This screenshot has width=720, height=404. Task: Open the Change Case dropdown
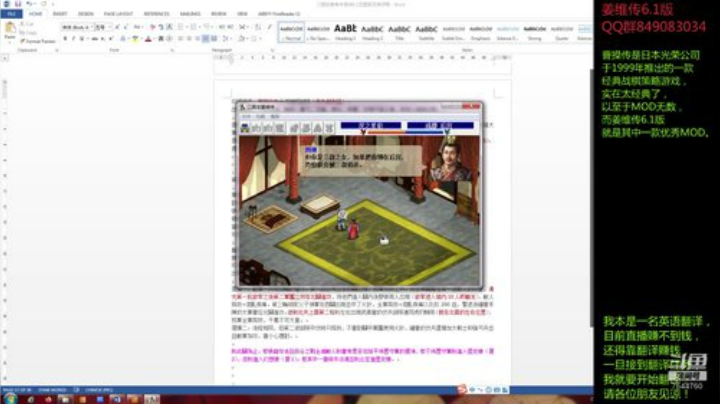point(137,28)
